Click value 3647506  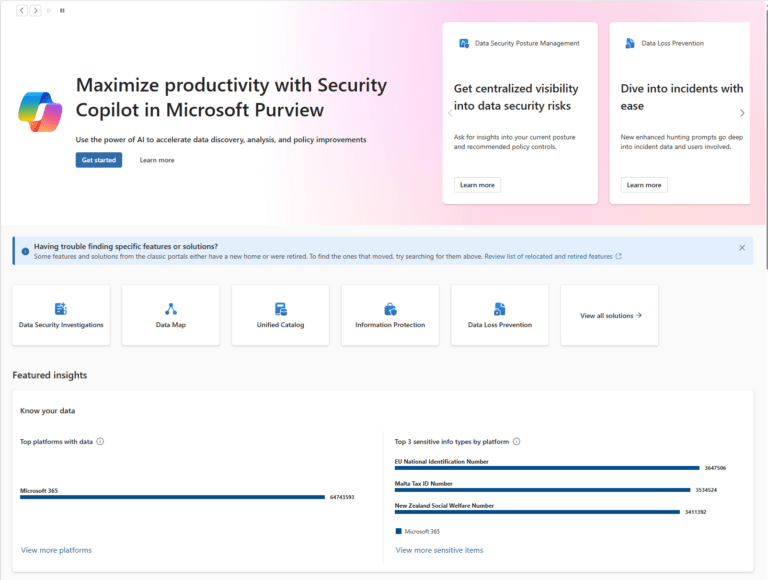[715, 468]
